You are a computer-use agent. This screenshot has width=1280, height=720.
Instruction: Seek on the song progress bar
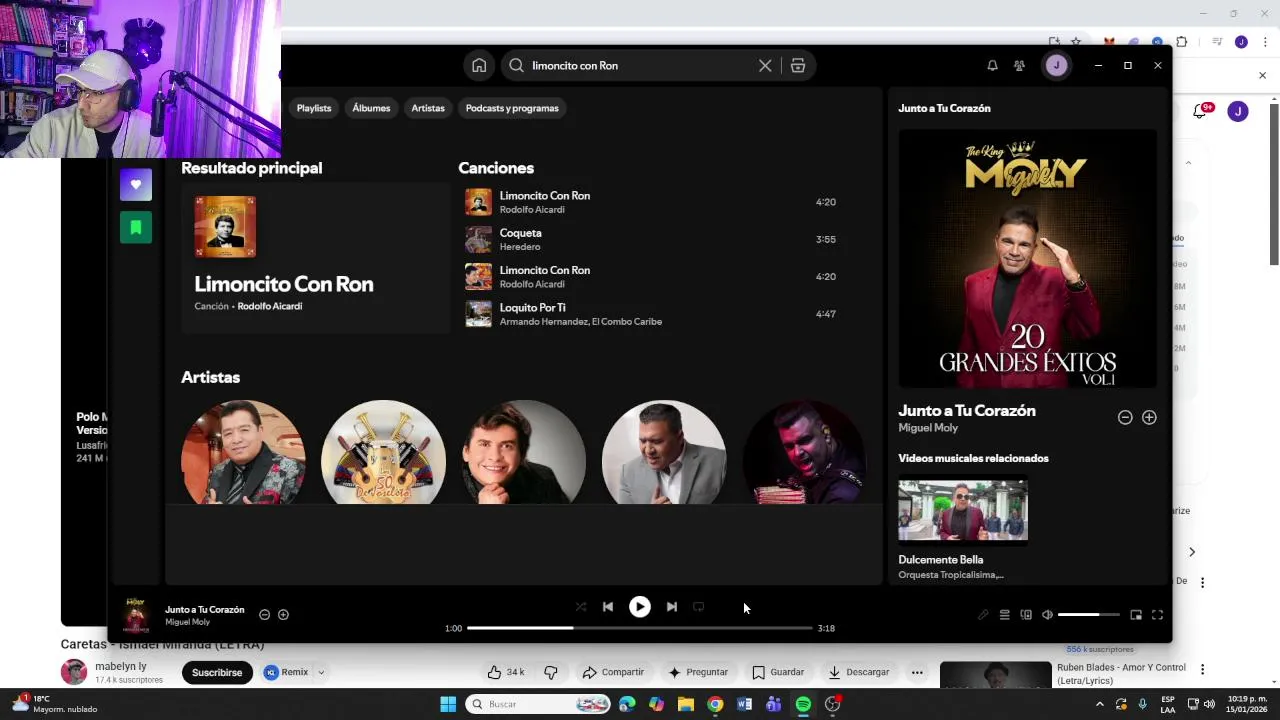640,628
